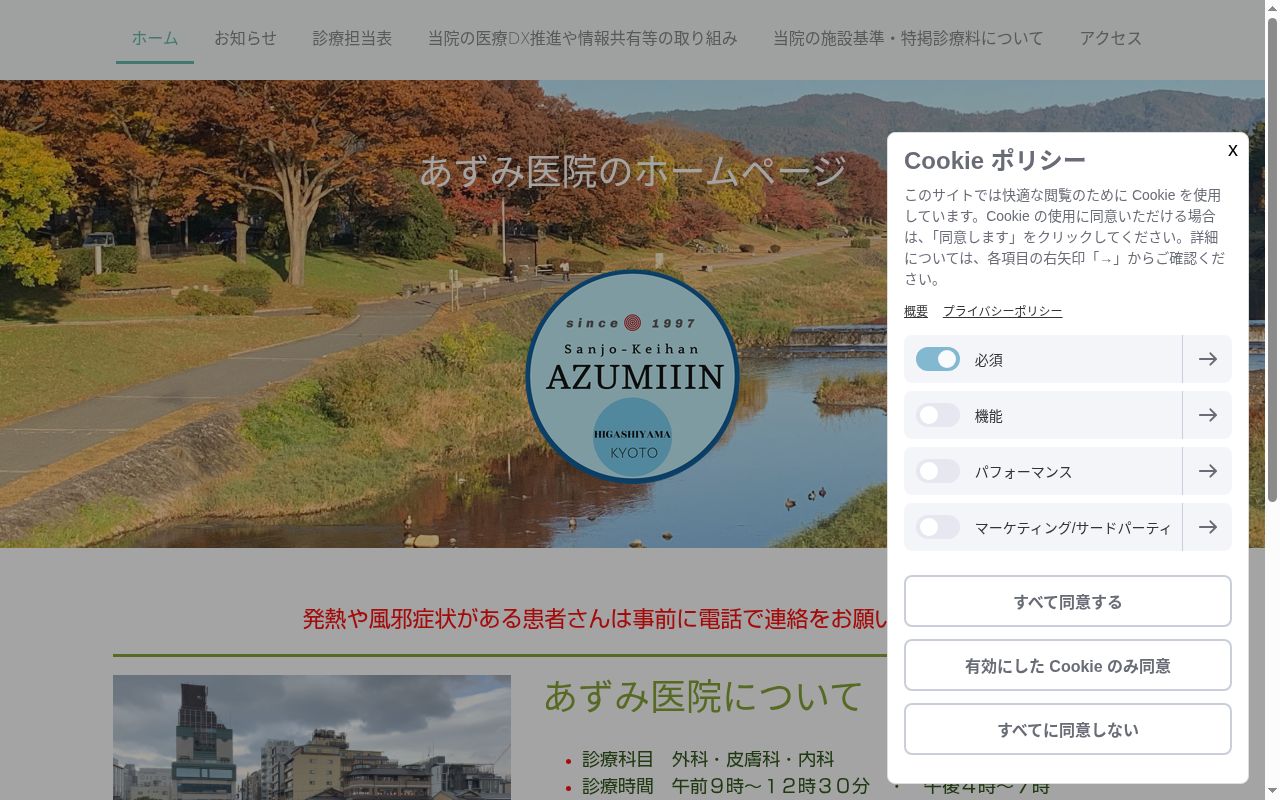Click the 機能 label text

989,416
